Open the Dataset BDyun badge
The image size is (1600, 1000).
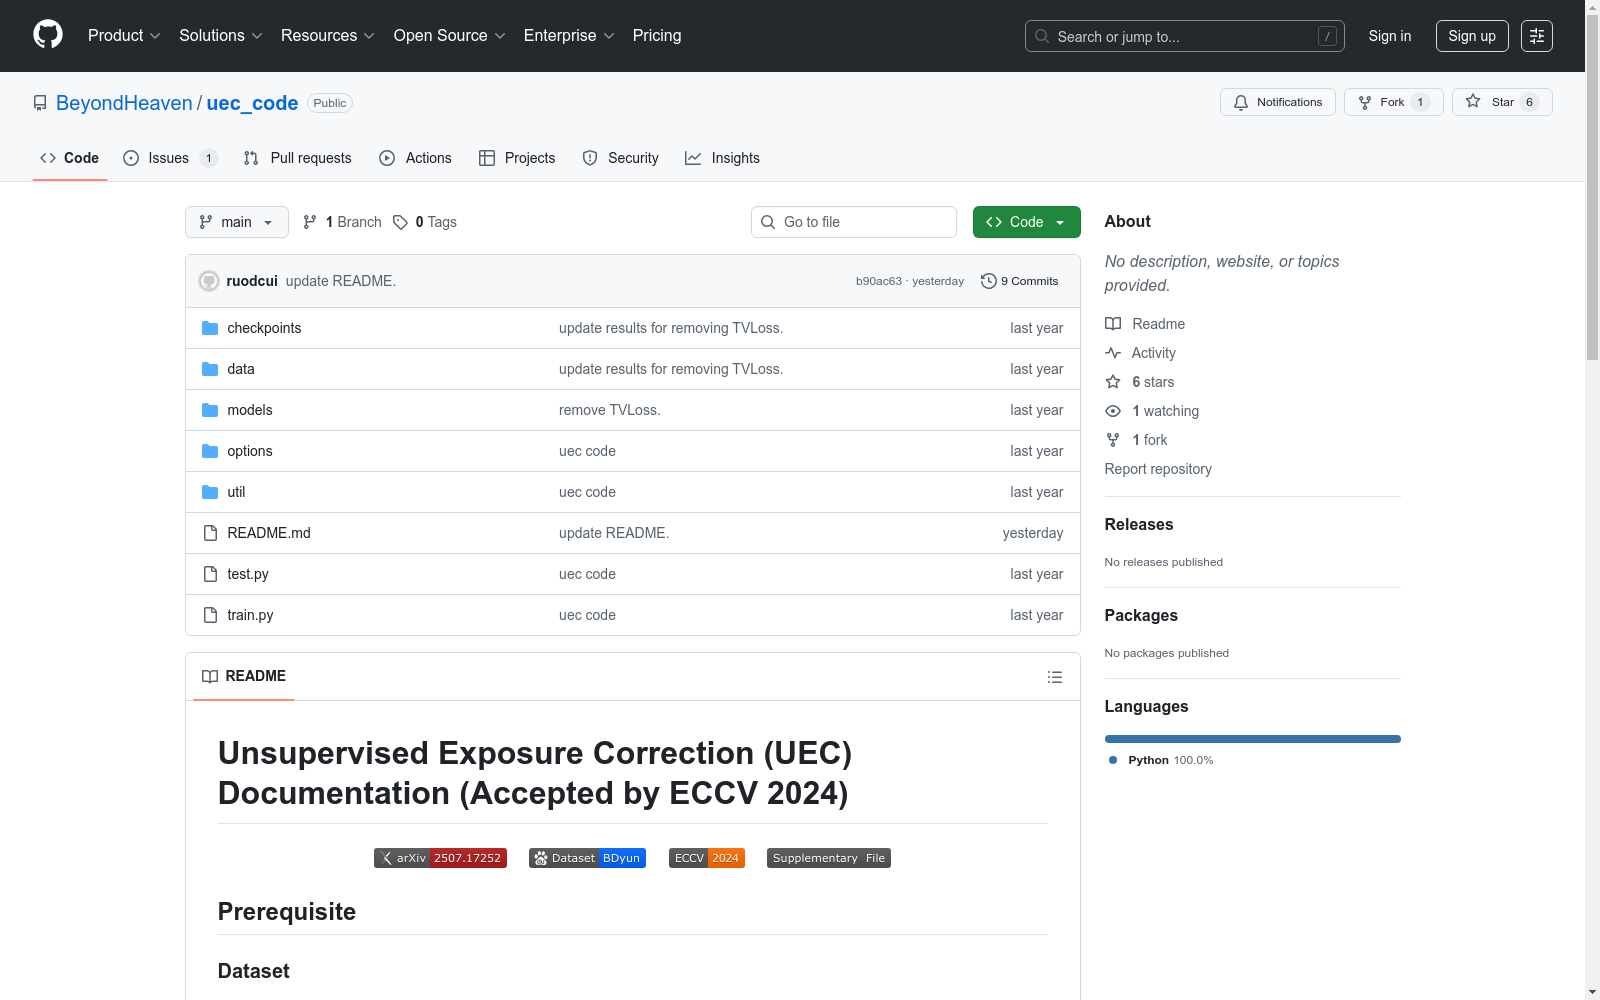click(587, 858)
